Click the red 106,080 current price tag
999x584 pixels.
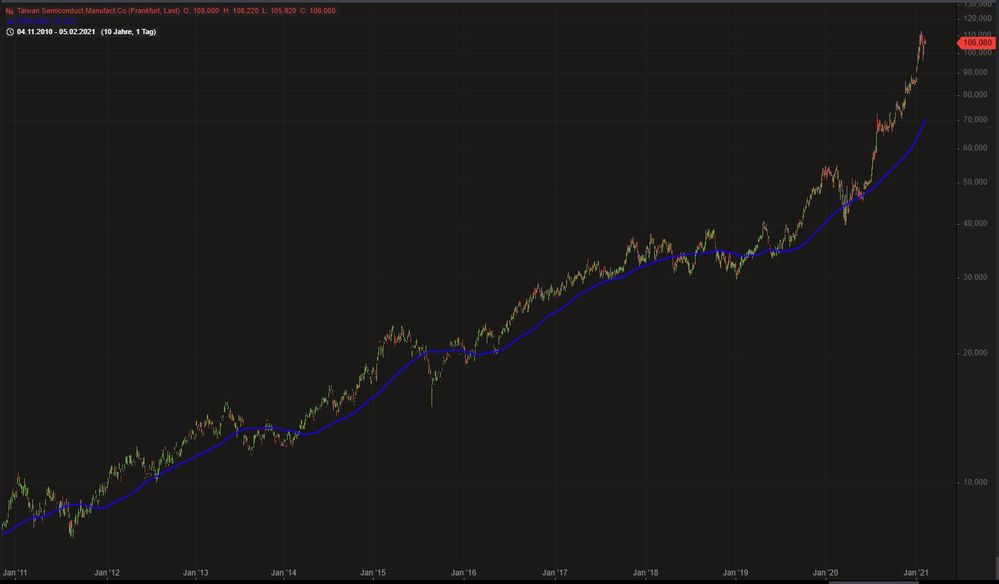click(976, 42)
